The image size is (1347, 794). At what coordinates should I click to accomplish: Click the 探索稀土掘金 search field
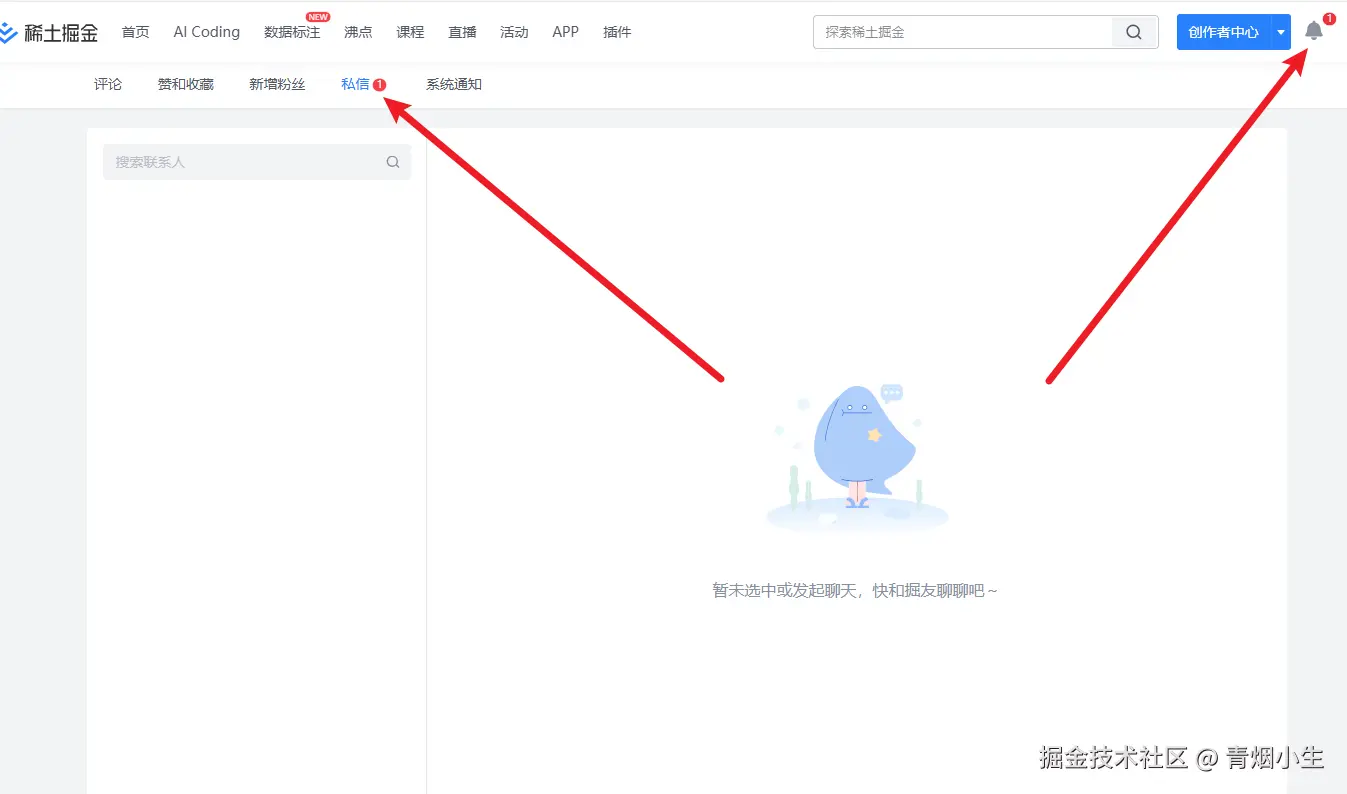point(960,31)
